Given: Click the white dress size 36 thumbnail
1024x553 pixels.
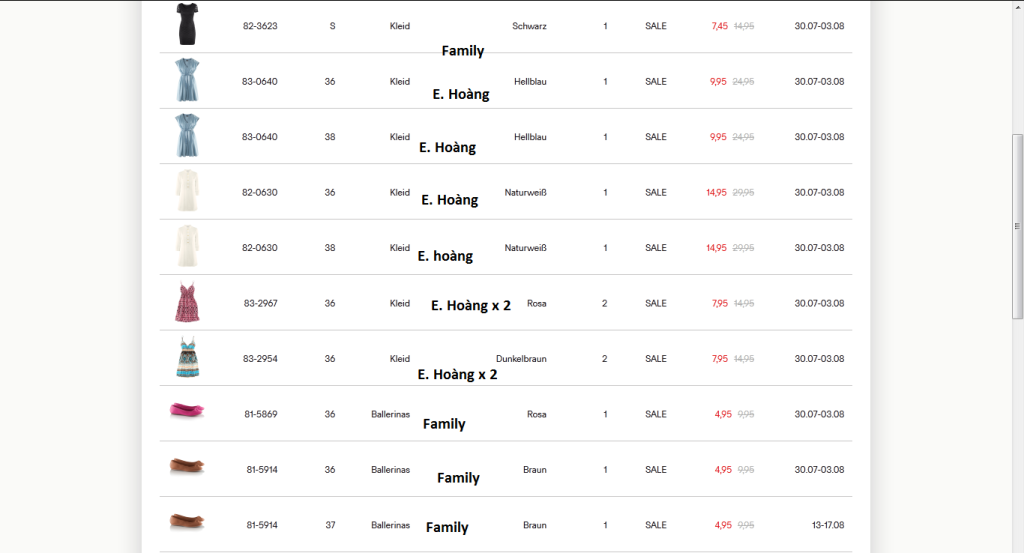Looking at the screenshot, I should pos(186,191).
